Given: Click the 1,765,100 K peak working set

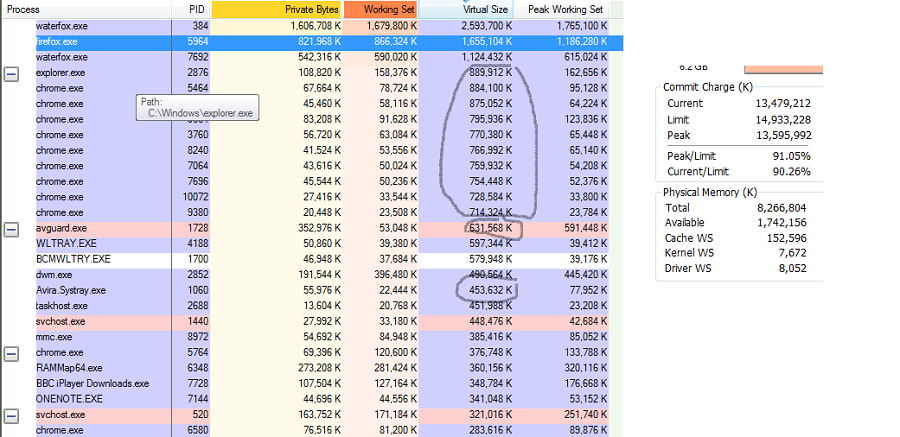Looking at the screenshot, I should coord(581,26).
